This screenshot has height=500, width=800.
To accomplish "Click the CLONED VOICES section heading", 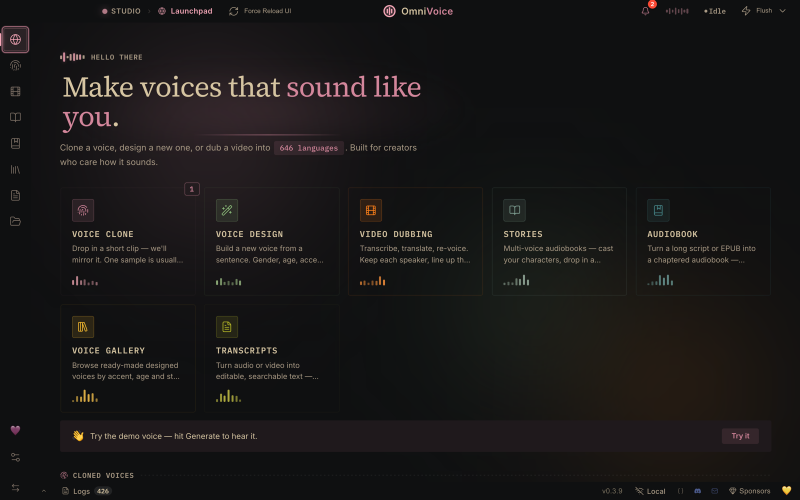I will [103, 476].
